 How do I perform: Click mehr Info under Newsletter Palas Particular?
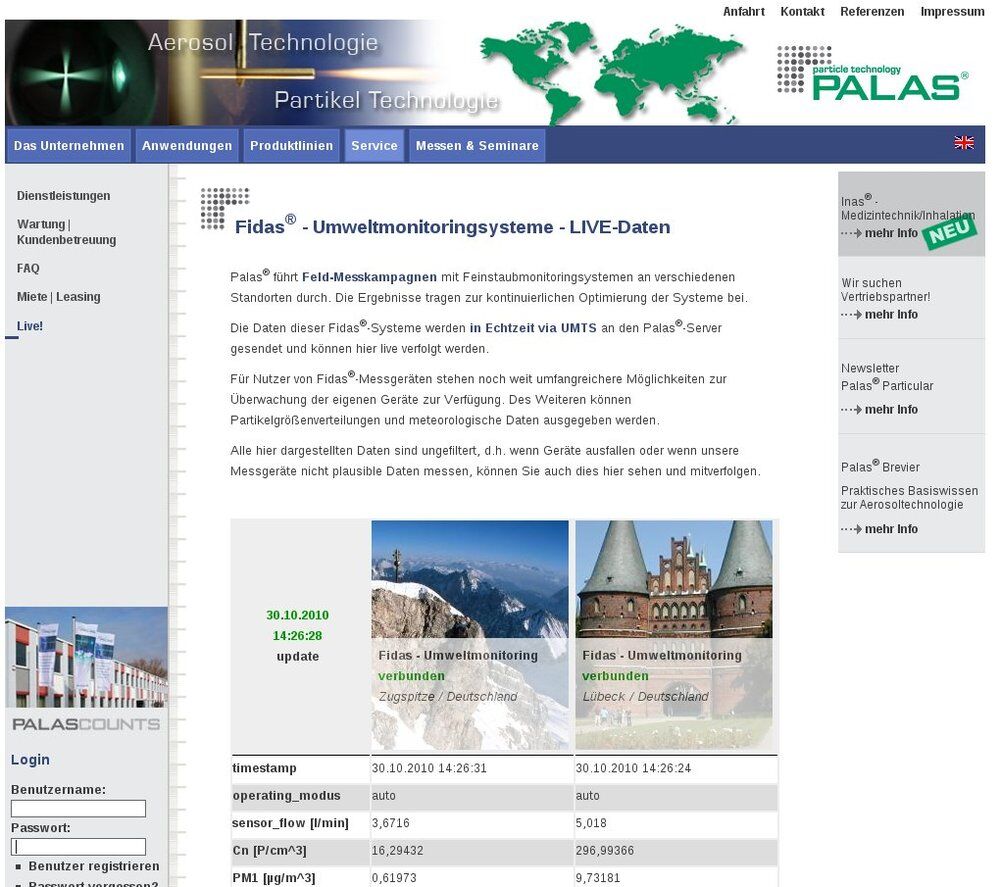890,410
